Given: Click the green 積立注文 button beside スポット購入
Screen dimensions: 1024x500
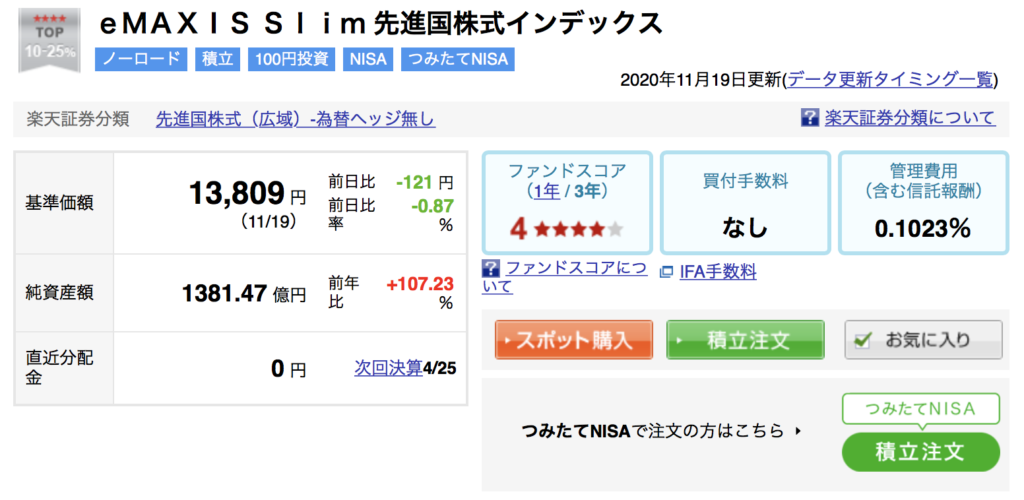Looking at the screenshot, I should pos(745,339).
